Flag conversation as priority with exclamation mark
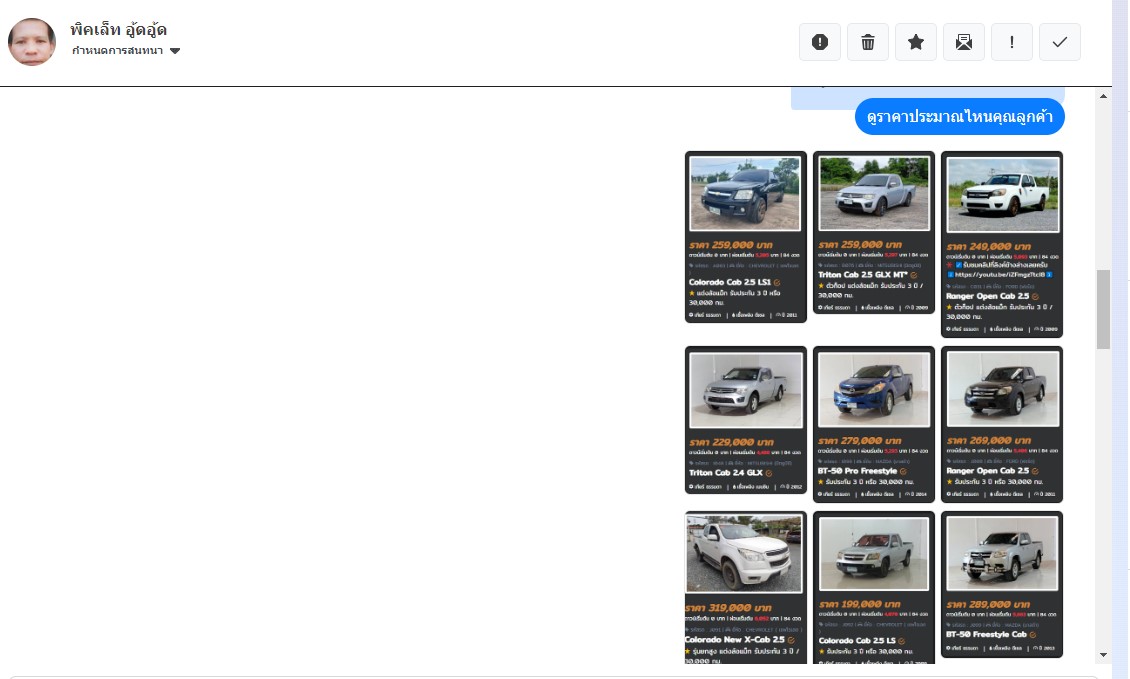The height and width of the screenshot is (679, 1130). point(1012,42)
